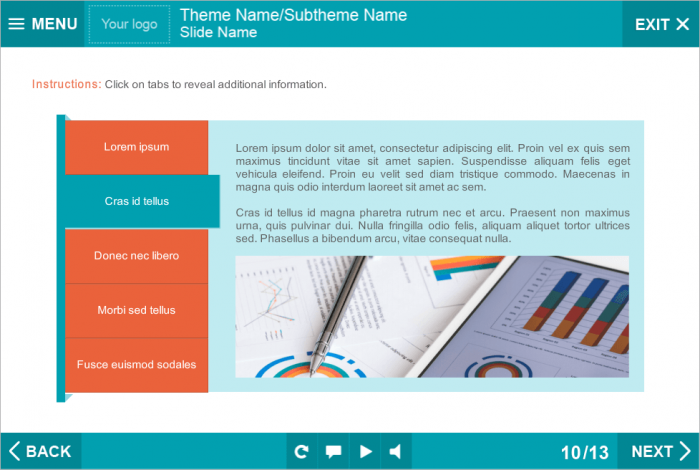Switch to the 'Morbi sed tellus' tab

(x=137, y=310)
